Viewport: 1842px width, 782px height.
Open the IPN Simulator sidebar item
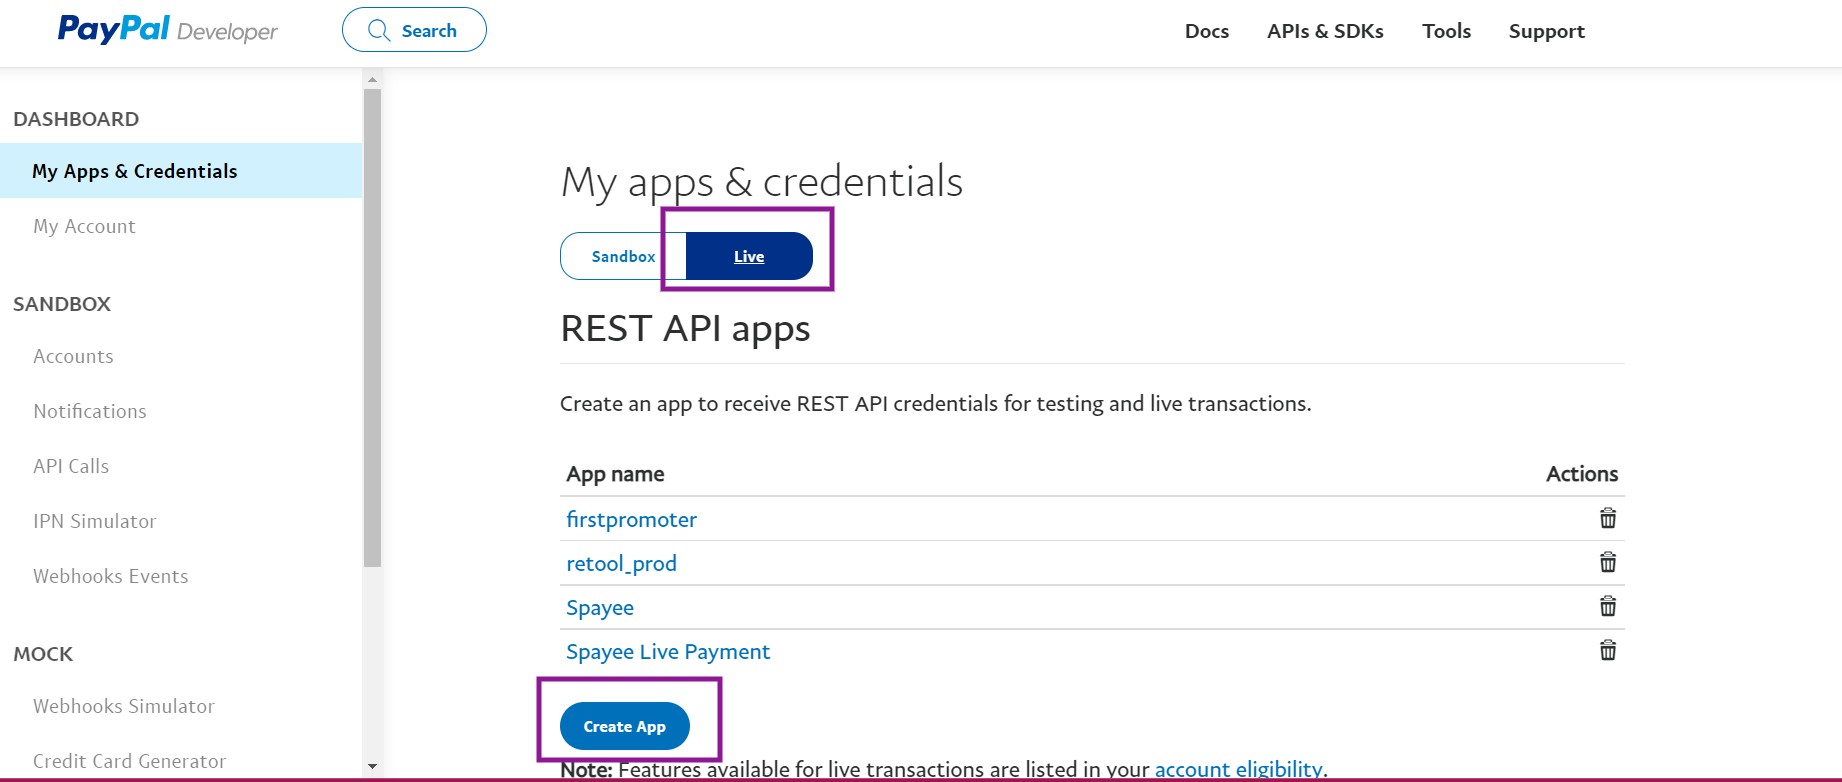95,521
